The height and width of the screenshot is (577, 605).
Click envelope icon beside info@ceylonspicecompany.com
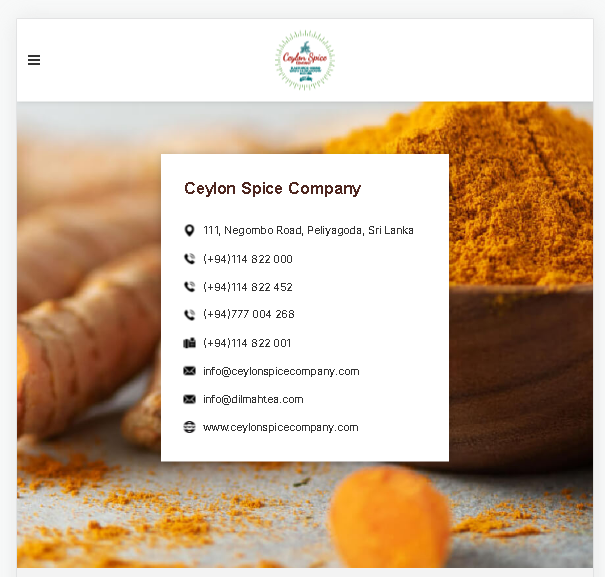pos(189,371)
